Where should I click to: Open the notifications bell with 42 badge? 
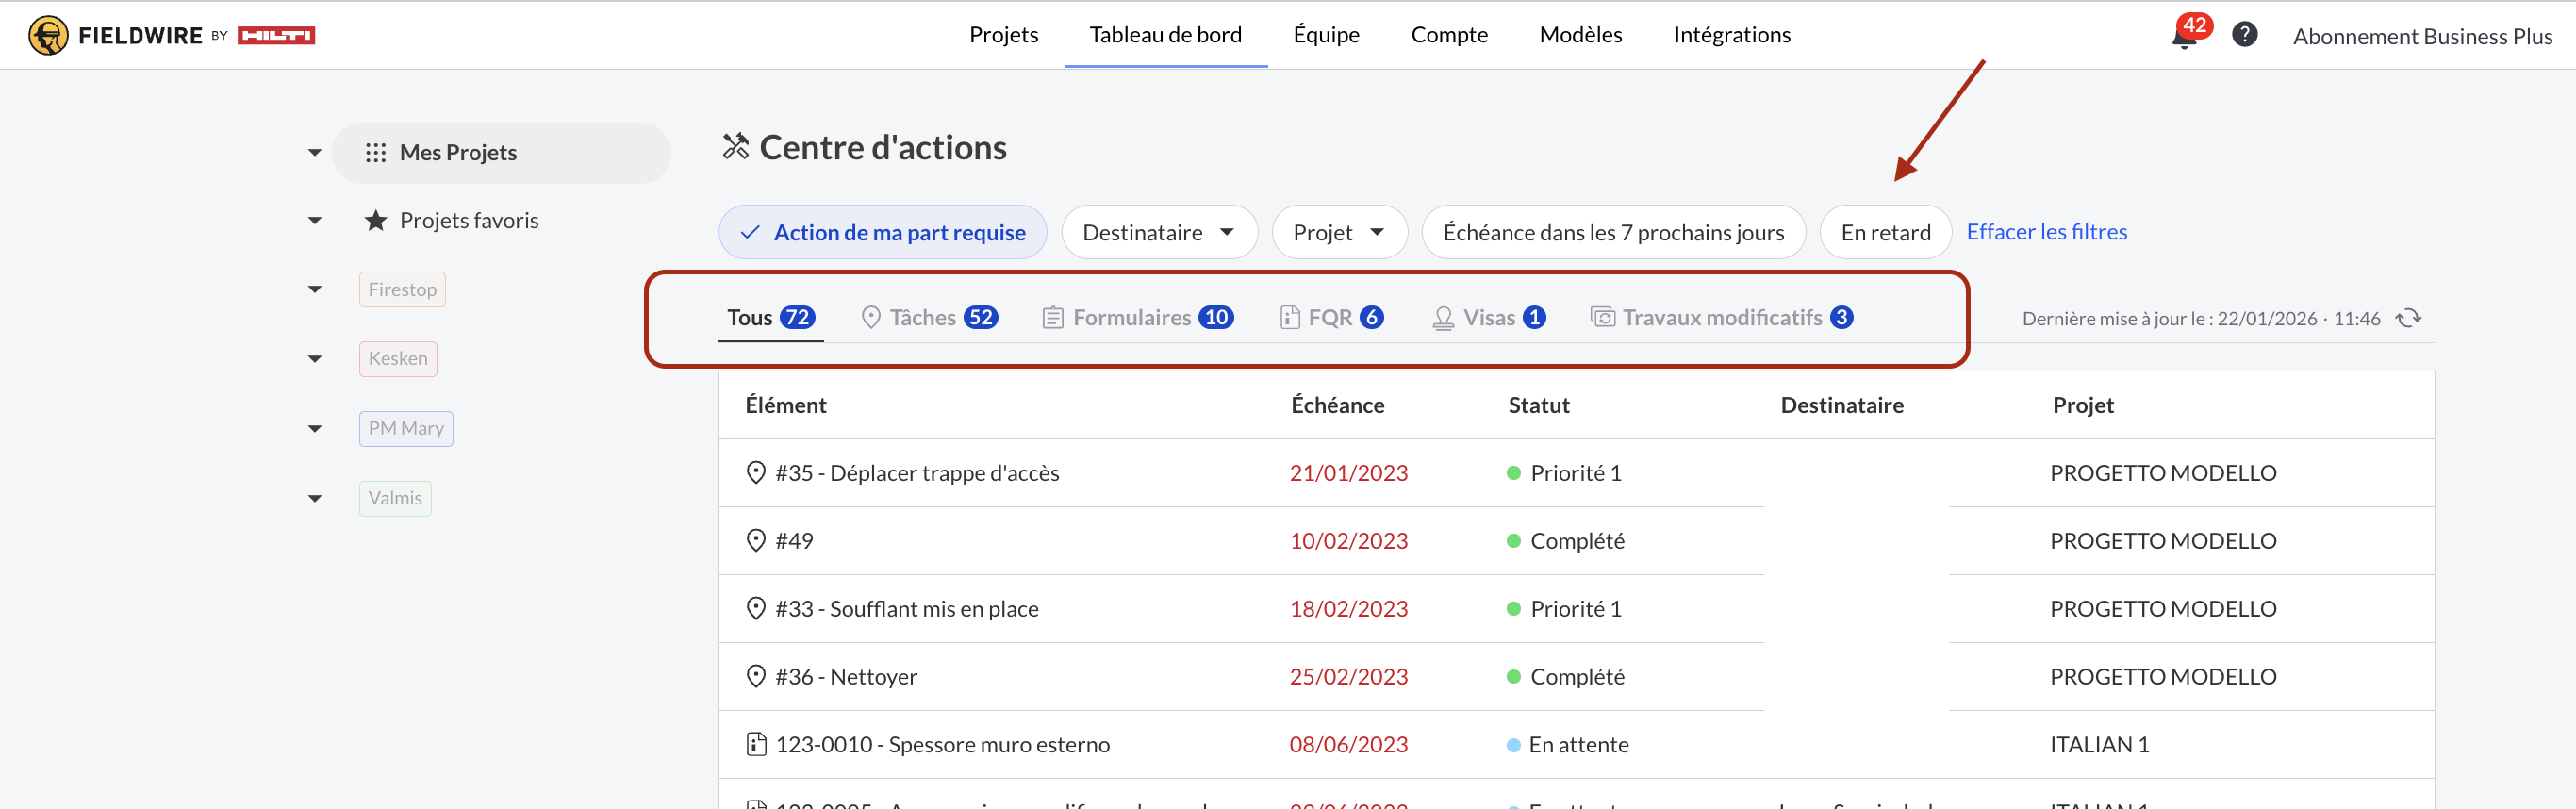pyautogui.click(x=2184, y=37)
